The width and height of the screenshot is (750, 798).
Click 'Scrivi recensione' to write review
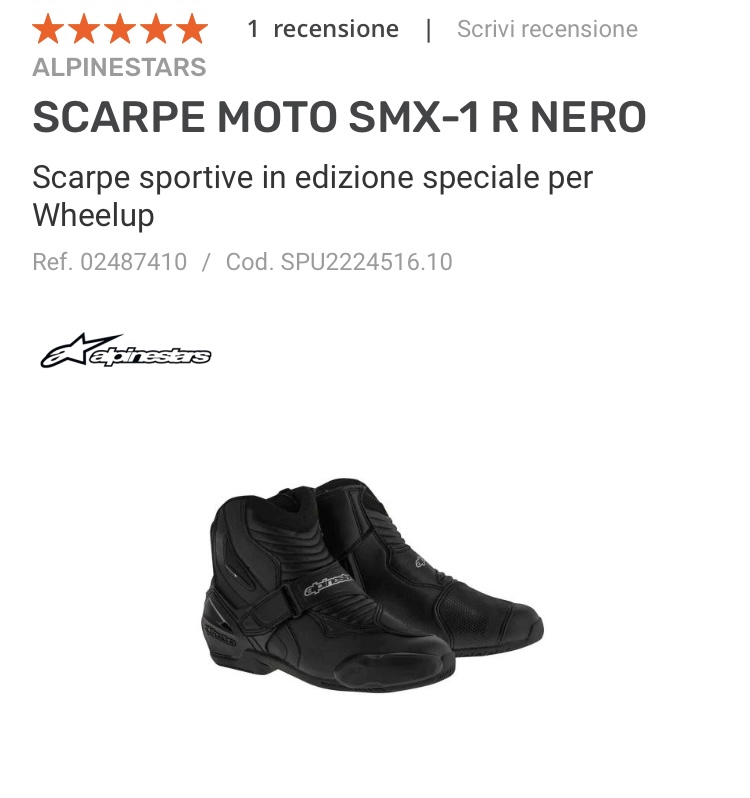pyautogui.click(x=547, y=29)
